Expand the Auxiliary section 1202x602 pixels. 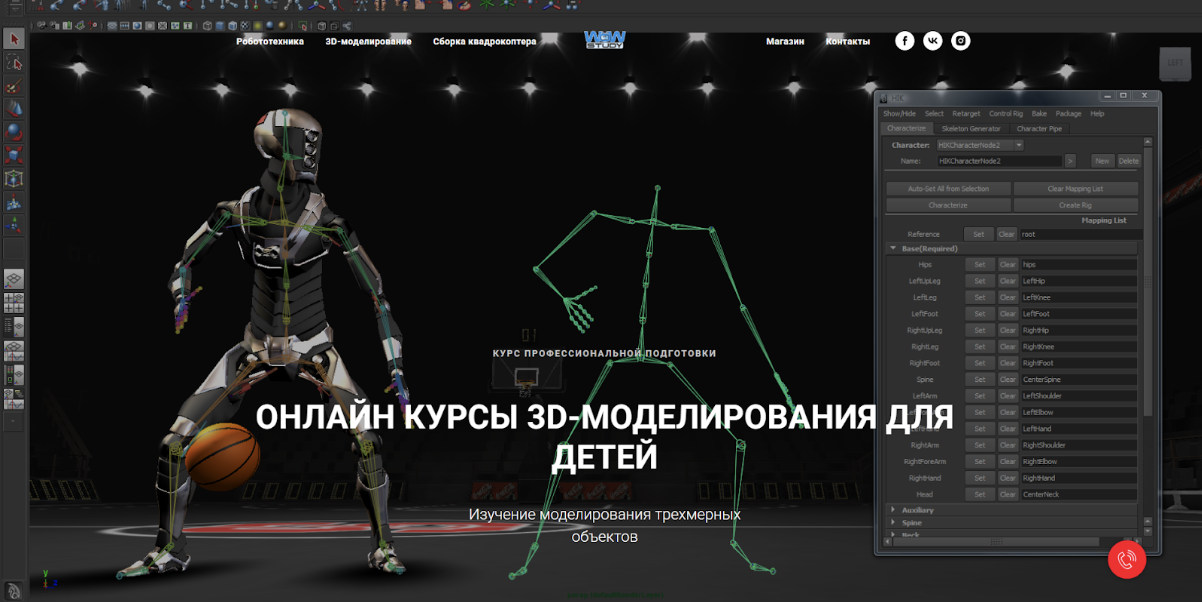[892, 510]
